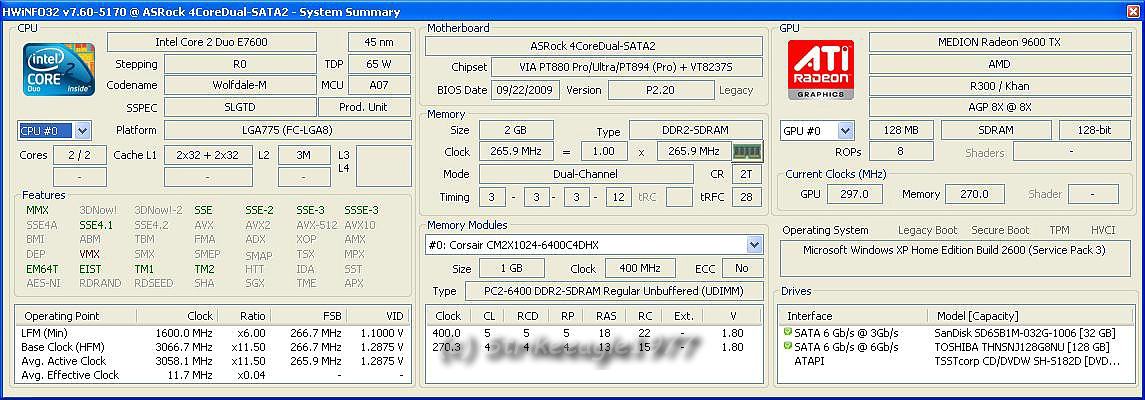Click the SSSE-3 feature label

click(361, 210)
